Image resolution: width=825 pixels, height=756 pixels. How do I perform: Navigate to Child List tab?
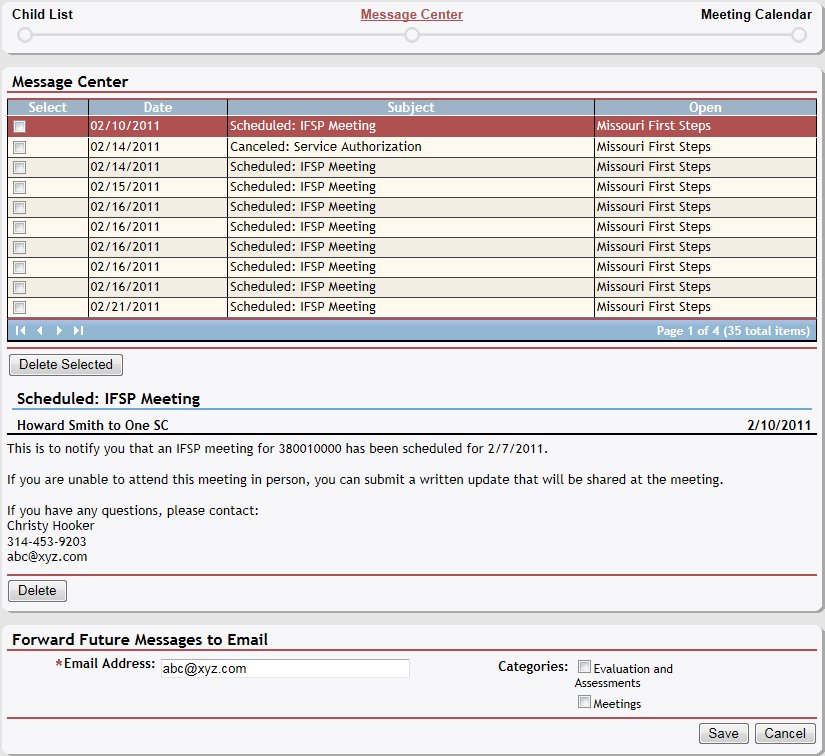point(42,15)
